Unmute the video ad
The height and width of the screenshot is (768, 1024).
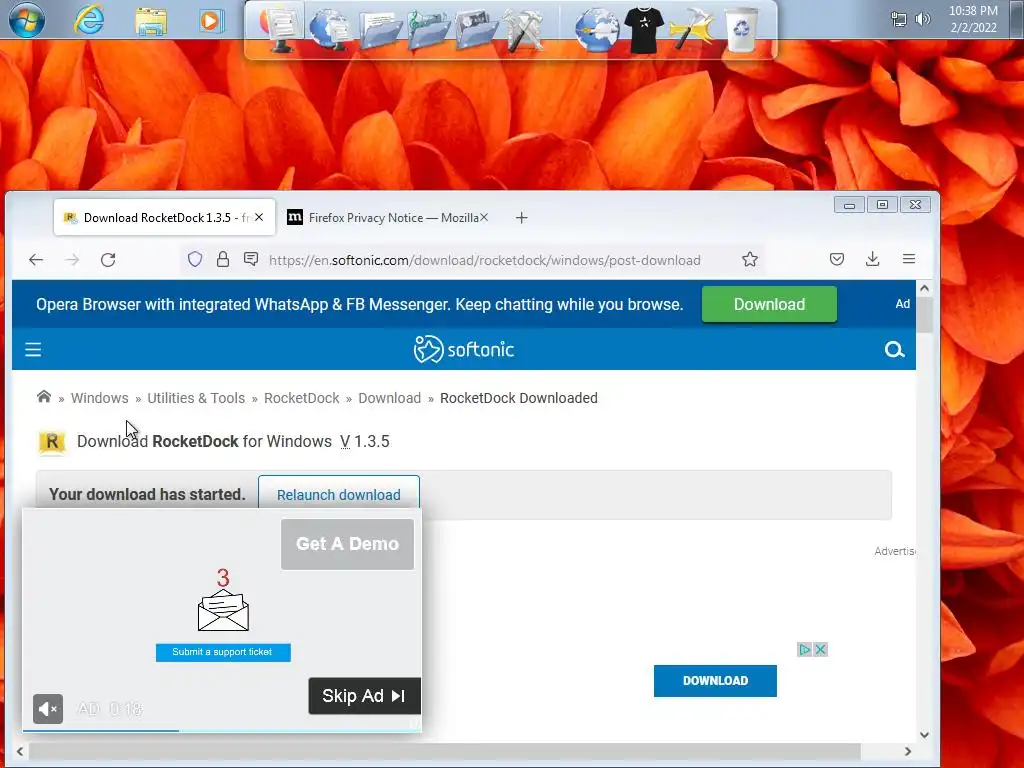[x=48, y=709]
